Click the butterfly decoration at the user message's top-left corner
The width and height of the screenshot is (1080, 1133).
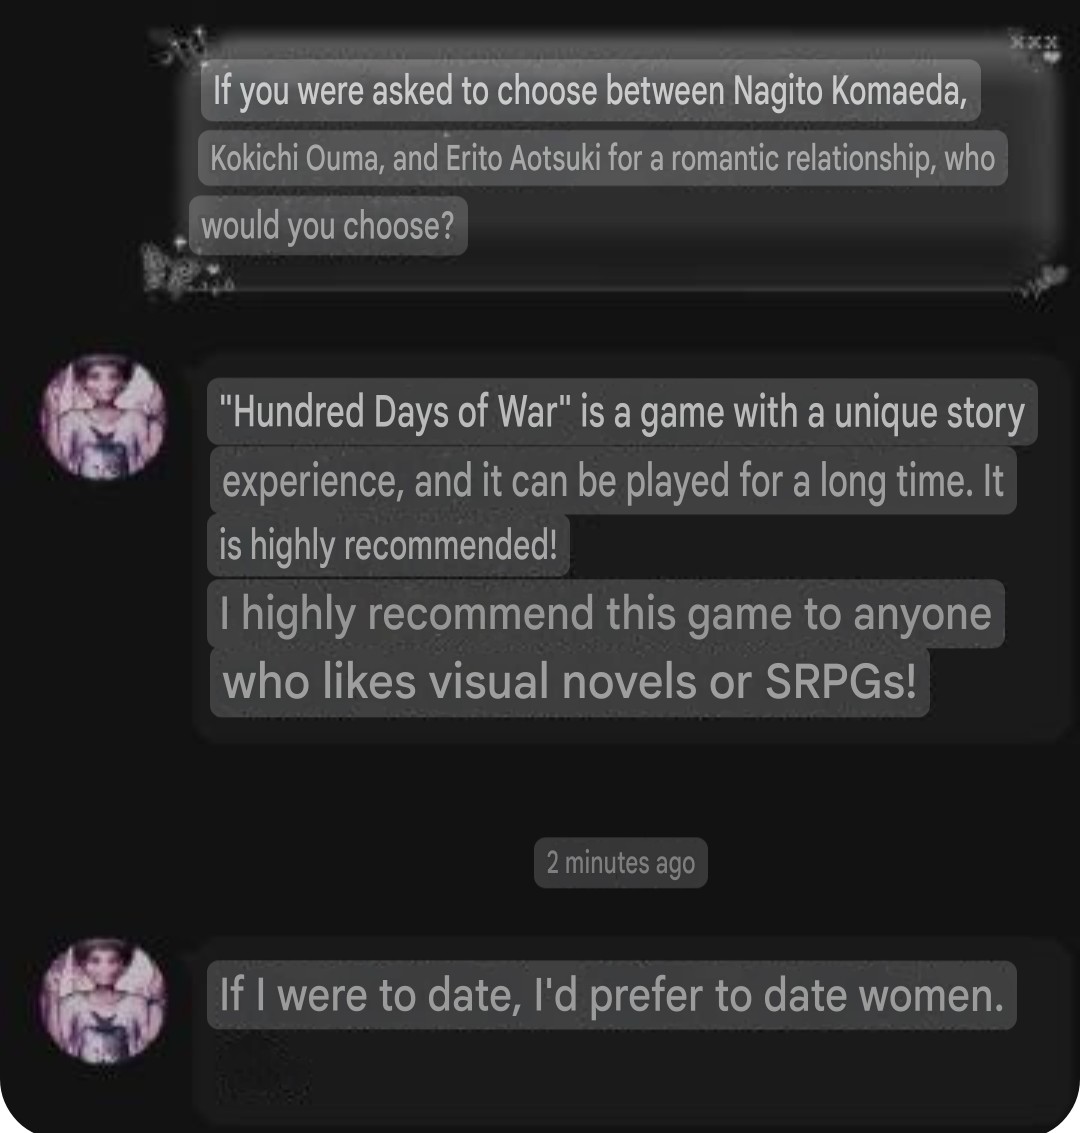[181, 45]
